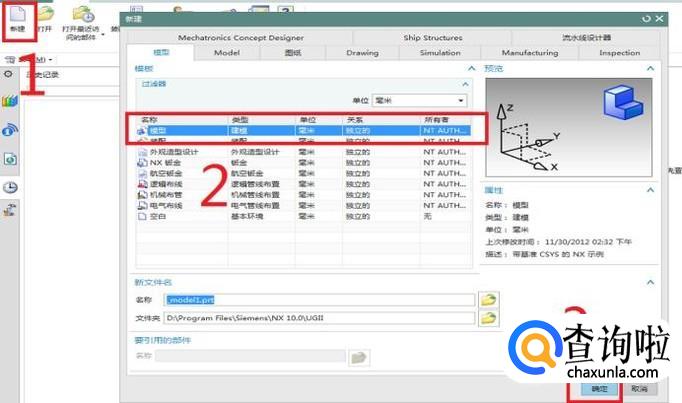Select the 机械布管 template row
Image resolution: width=682 pixels, height=403 pixels.
(304, 195)
